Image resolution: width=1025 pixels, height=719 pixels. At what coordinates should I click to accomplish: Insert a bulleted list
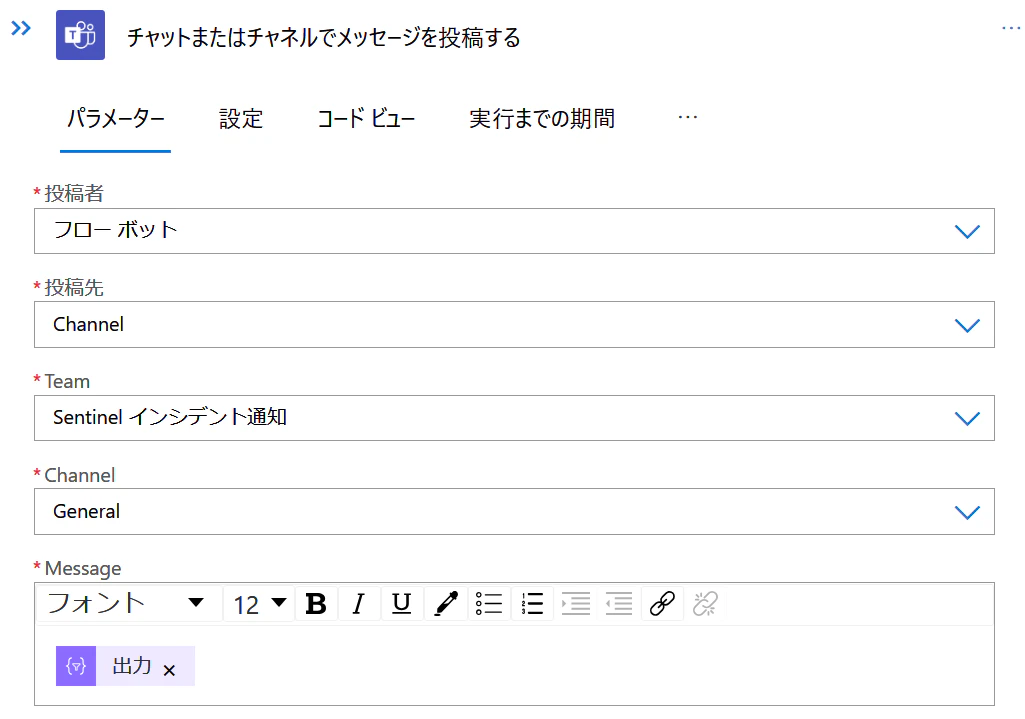(489, 603)
